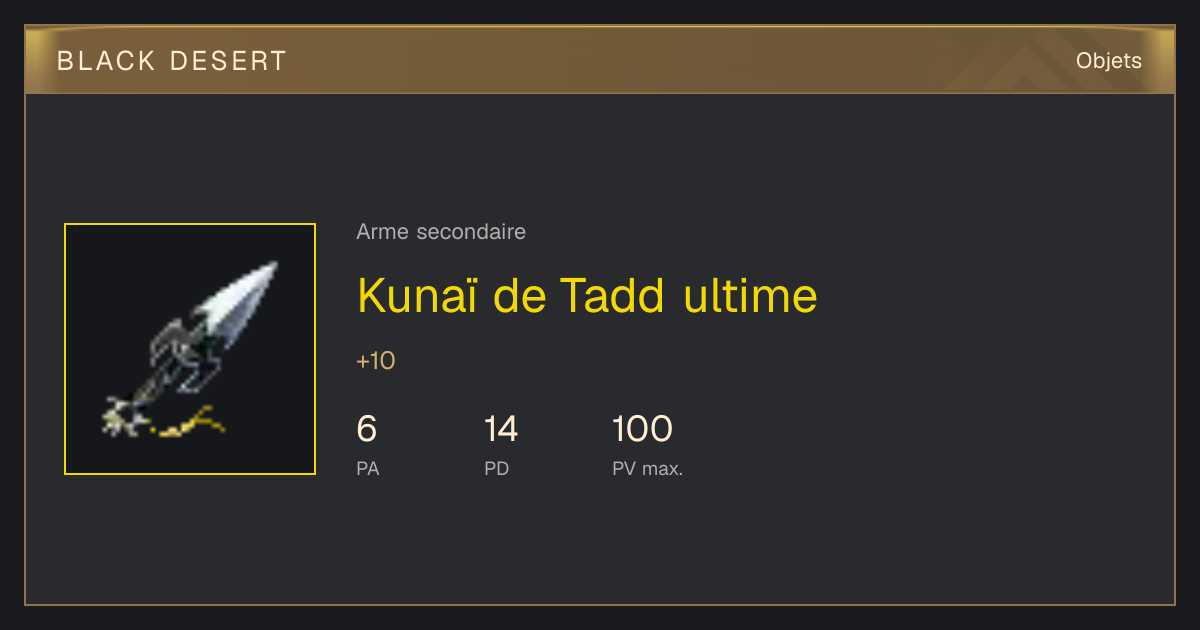1200x630 pixels.
Task: Click the PA stat label
Action: coord(368,468)
